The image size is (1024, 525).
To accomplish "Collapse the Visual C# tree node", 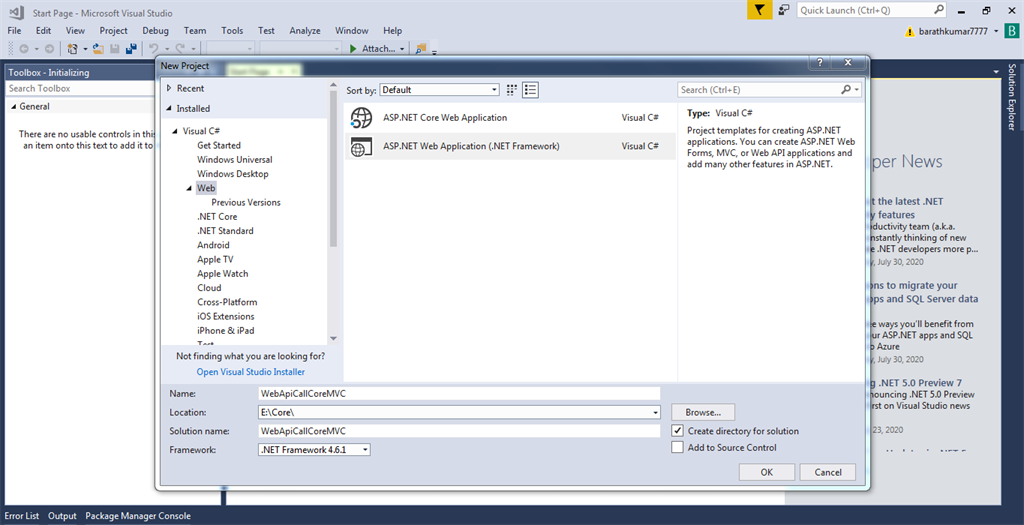I will click(x=175, y=131).
